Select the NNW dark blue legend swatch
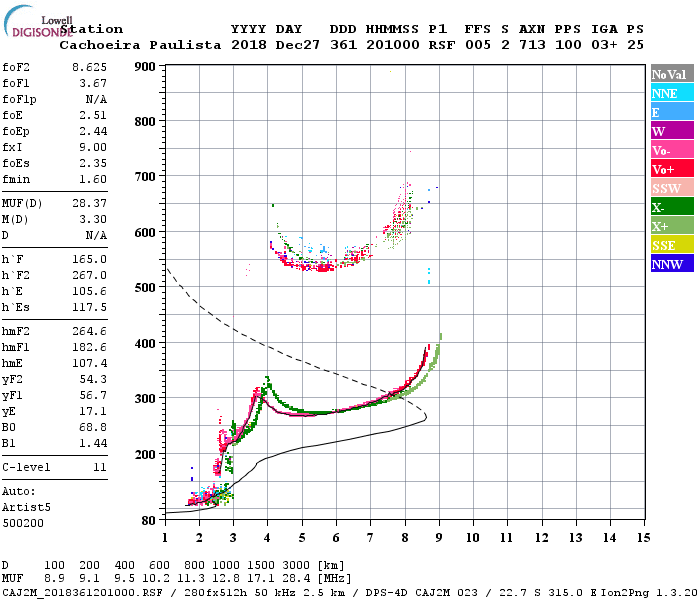Screen dimensions: 700x600 click(x=672, y=263)
